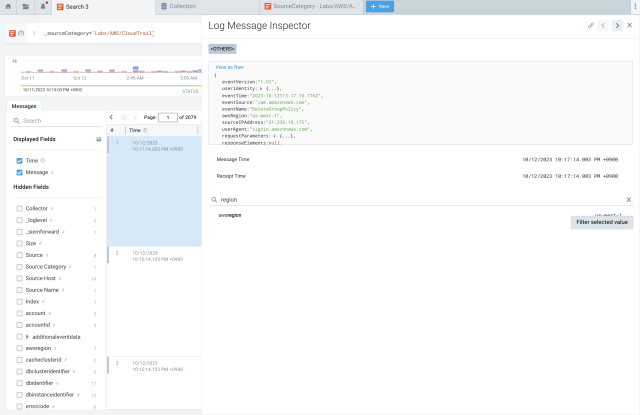640x415 pixels.
Task: Open the notifications bell icon
Action: click(43, 7)
